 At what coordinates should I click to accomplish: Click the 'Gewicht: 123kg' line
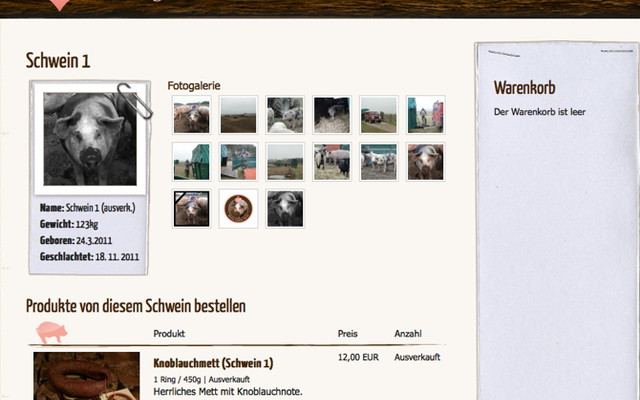(x=69, y=224)
